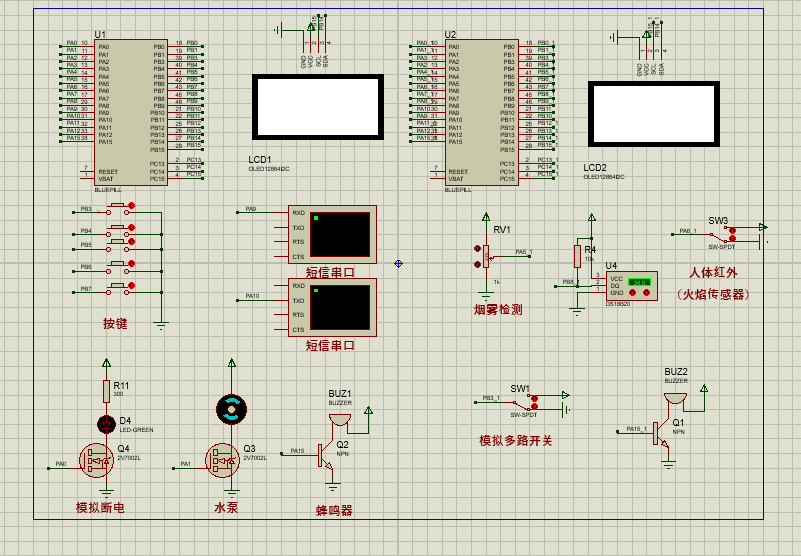Click the 水泵 label
Image resolution: width=801 pixels, height=556 pixels.
point(226,507)
